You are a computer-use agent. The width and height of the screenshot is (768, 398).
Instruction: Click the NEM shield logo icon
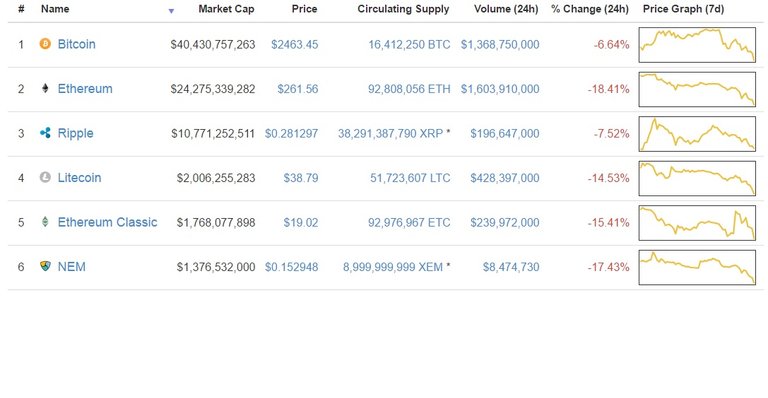[45, 266]
